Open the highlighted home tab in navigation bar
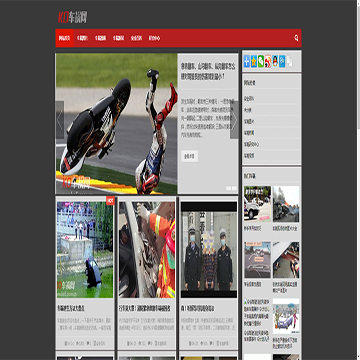Screen dimensions: 360x360 click(64, 38)
